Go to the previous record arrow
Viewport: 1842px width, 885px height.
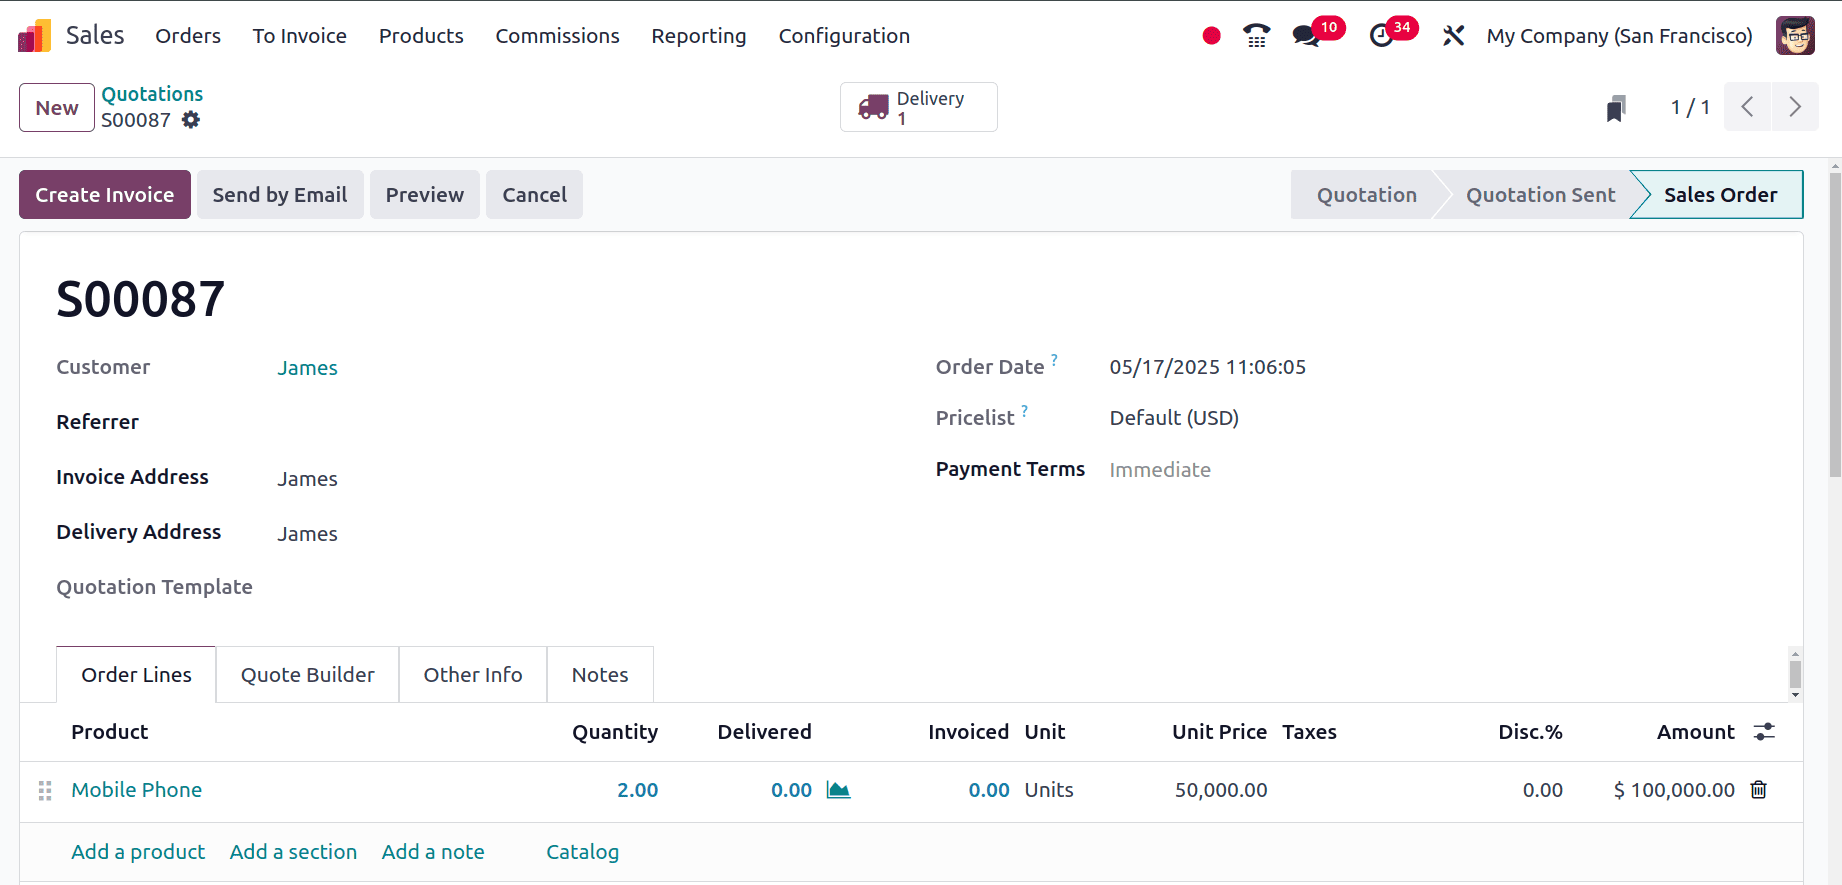(x=1747, y=107)
